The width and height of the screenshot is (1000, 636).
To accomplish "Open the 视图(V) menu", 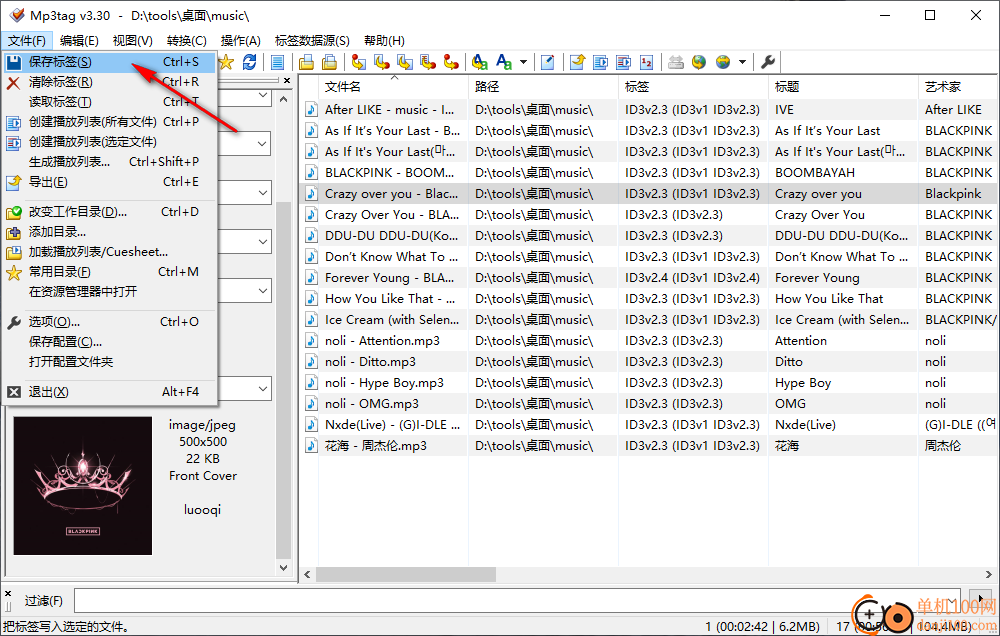I will pyautogui.click(x=133, y=41).
